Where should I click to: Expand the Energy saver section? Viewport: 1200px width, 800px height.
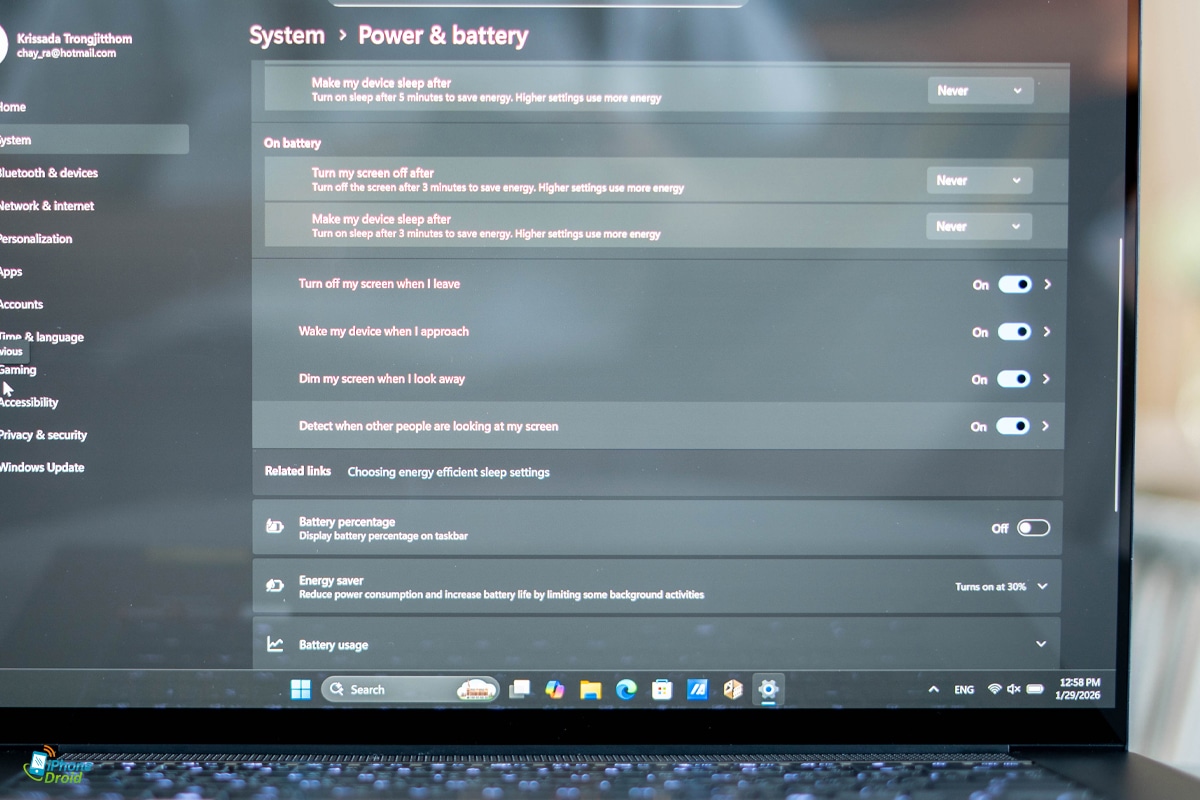(1042, 587)
